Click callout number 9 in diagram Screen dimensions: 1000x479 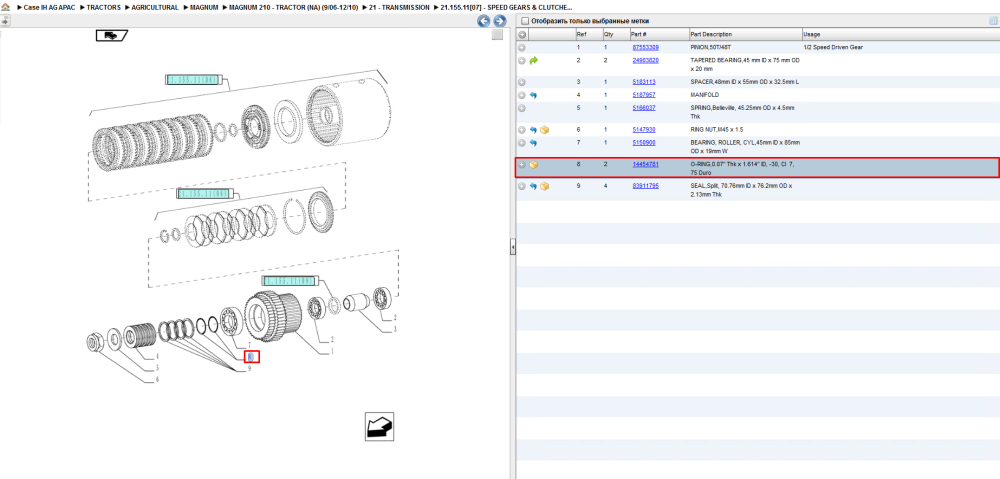click(250, 368)
